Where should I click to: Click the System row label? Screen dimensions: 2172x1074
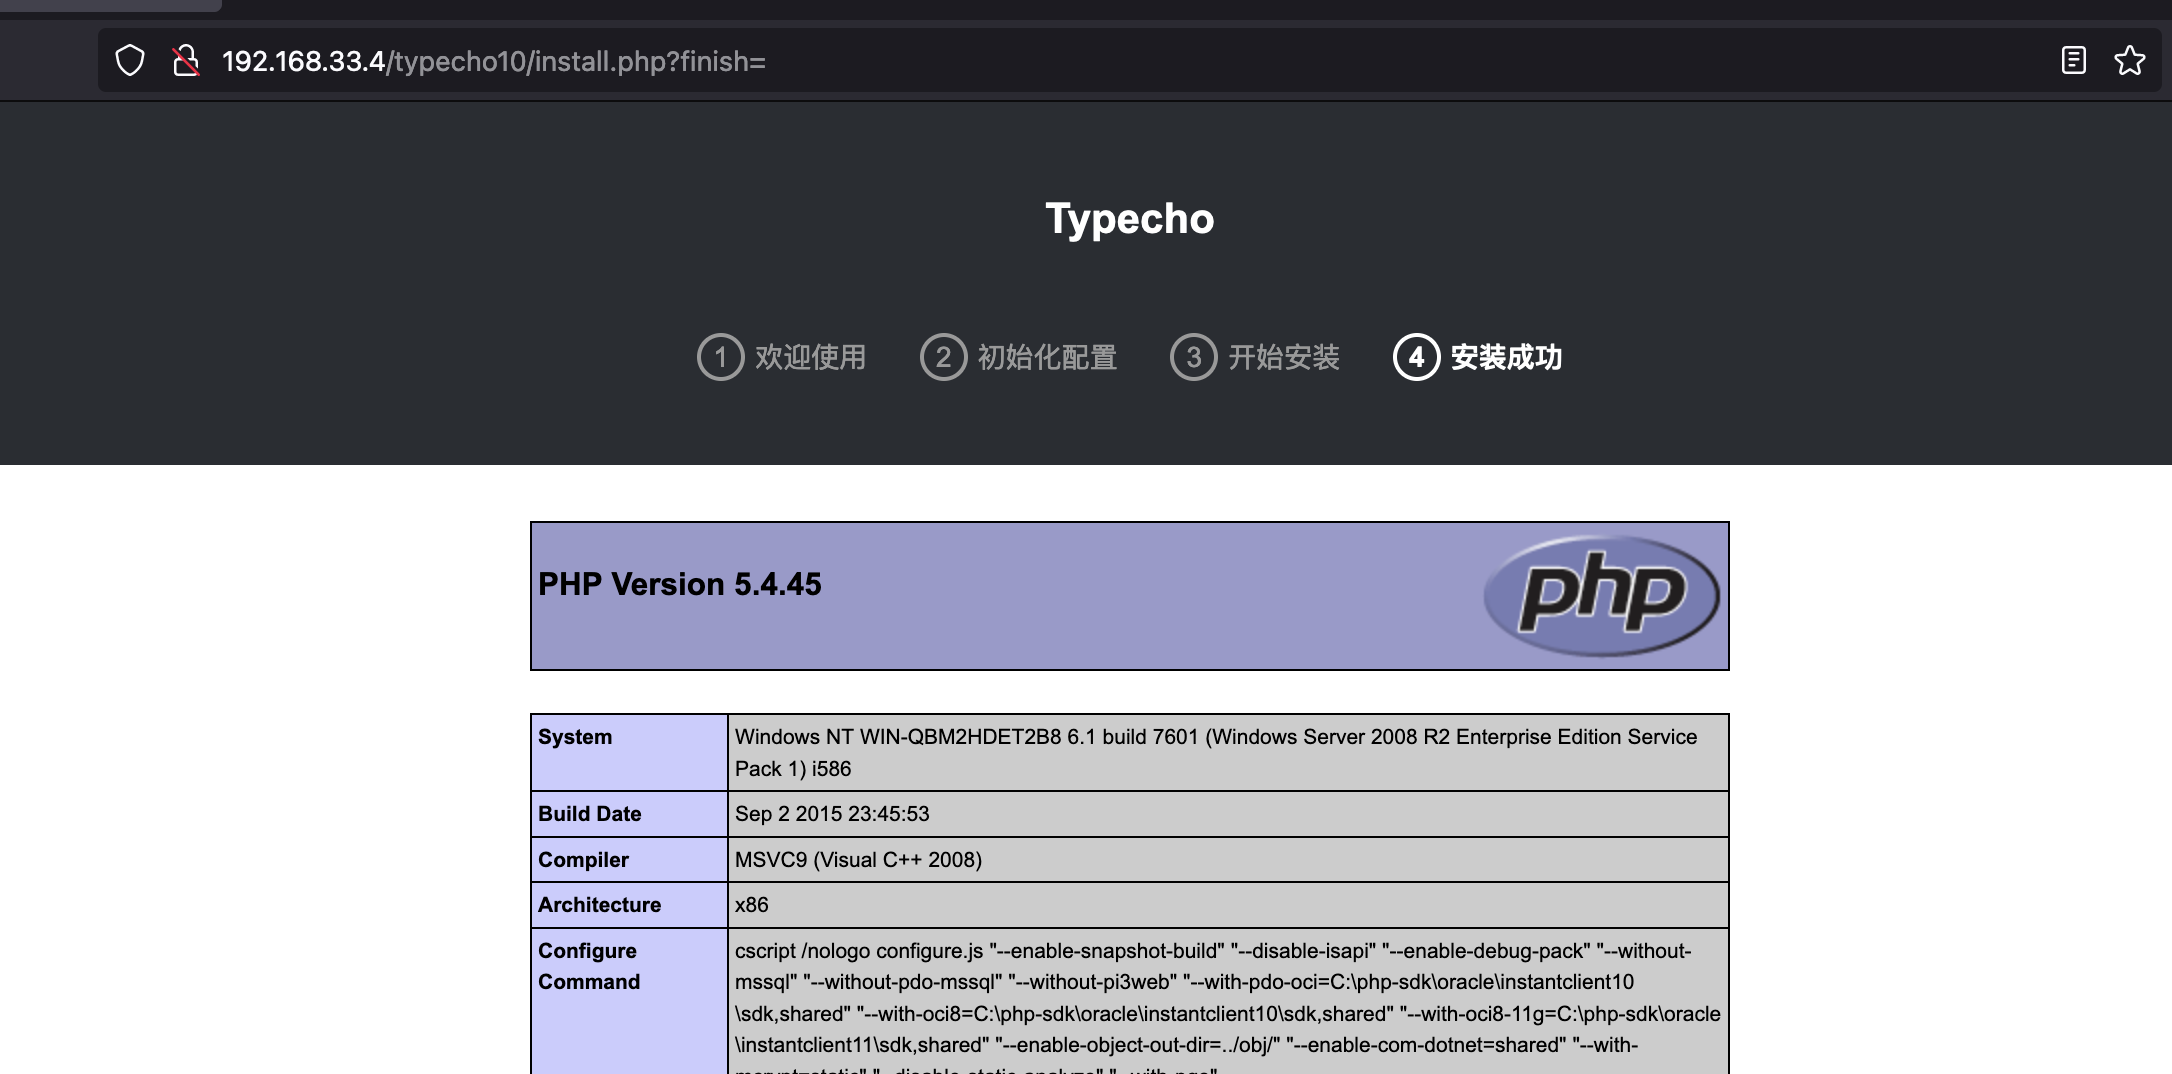pos(575,737)
